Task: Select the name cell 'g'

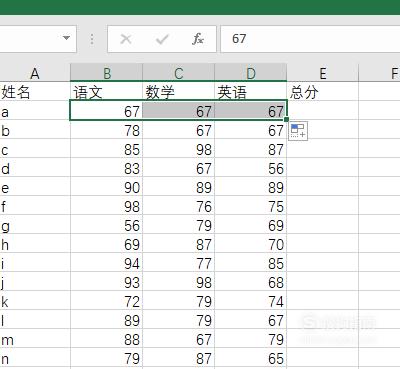Action: 35,225
